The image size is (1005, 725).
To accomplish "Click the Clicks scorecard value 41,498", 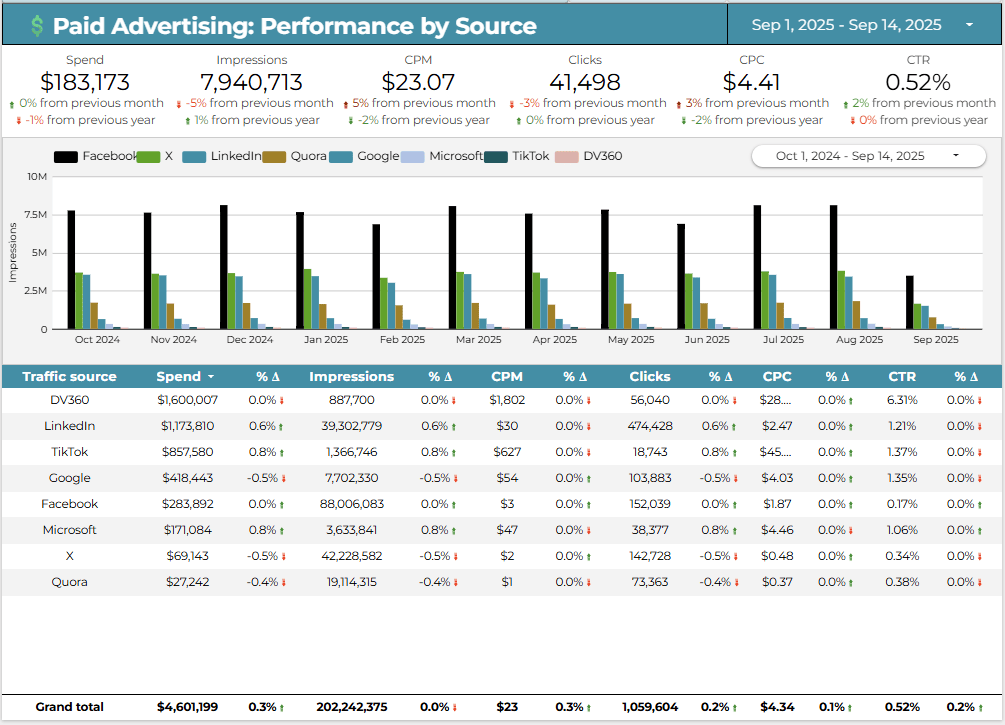I will pos(585,82).
